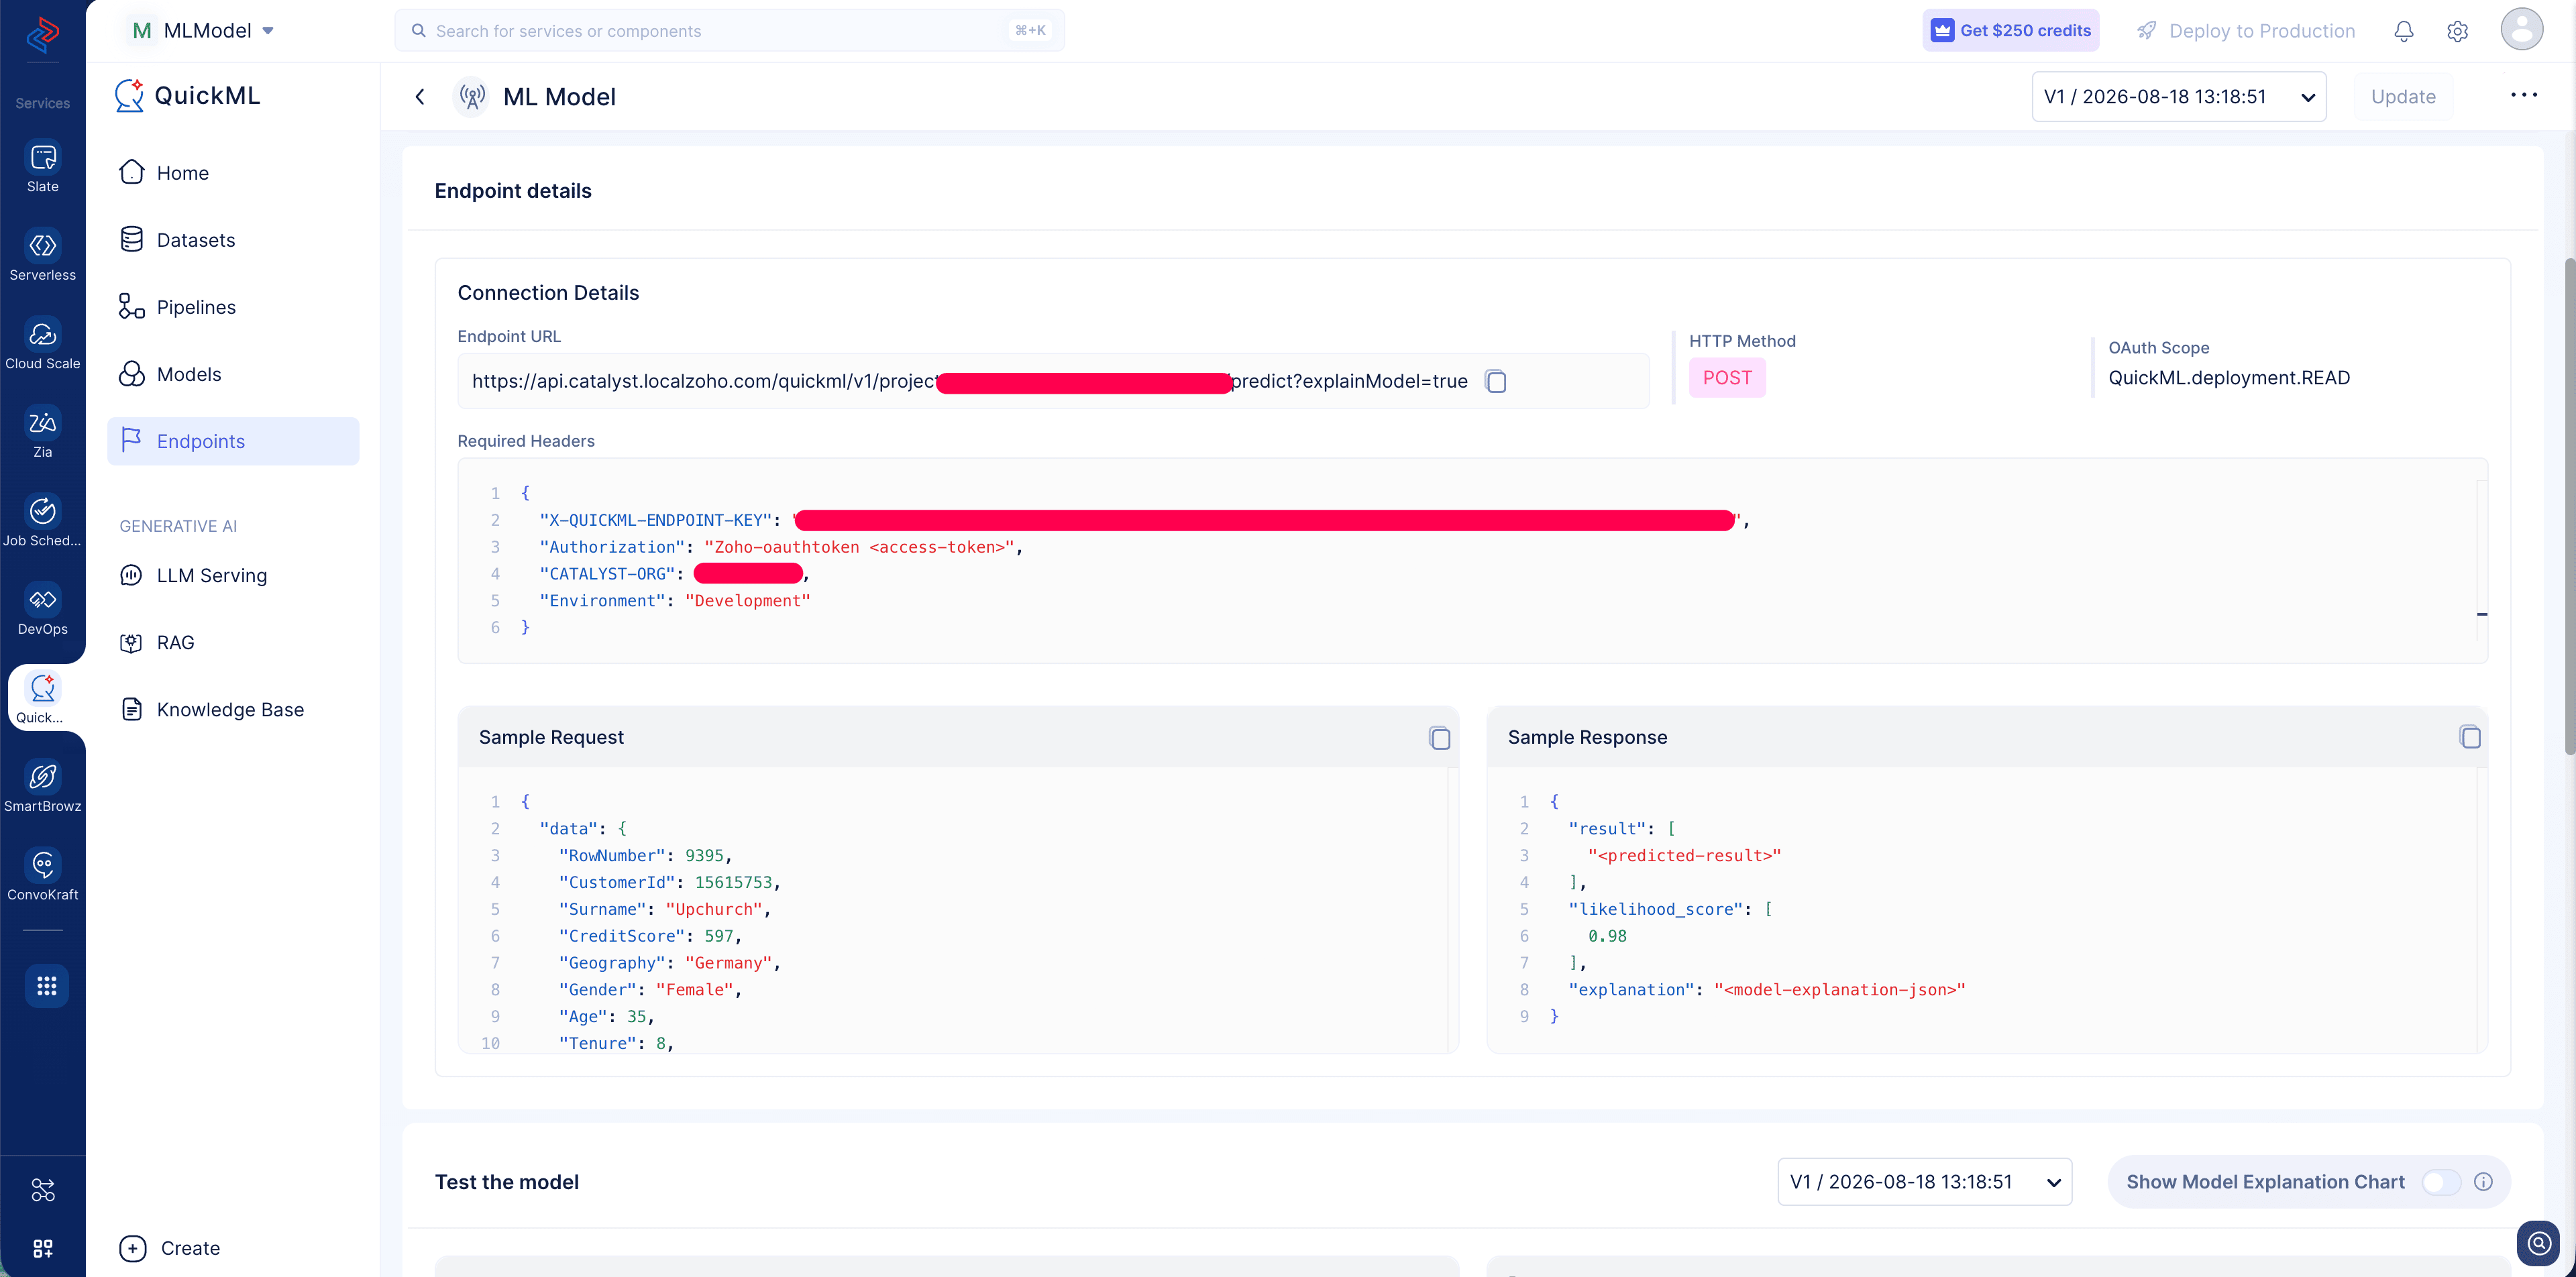Click Get $250 credits button

(x=2010, y=31)
